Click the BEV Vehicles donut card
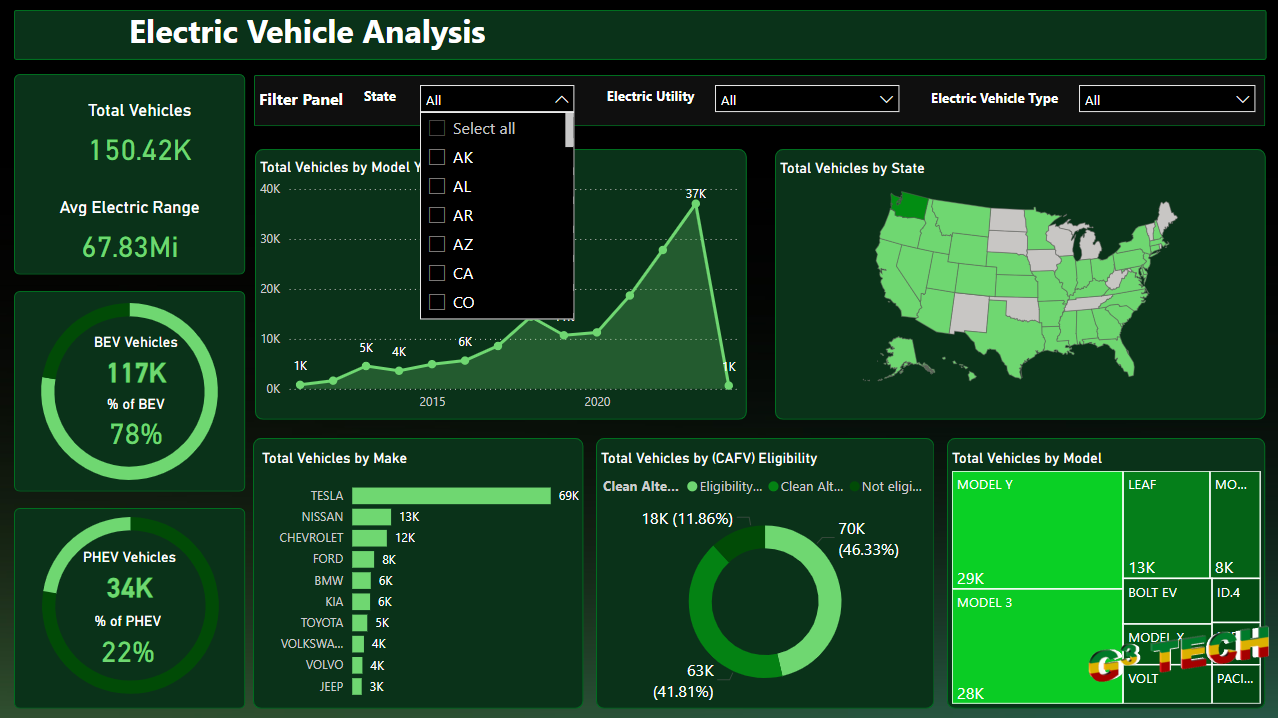The image size is (1278, 718). tap(129, 391)
